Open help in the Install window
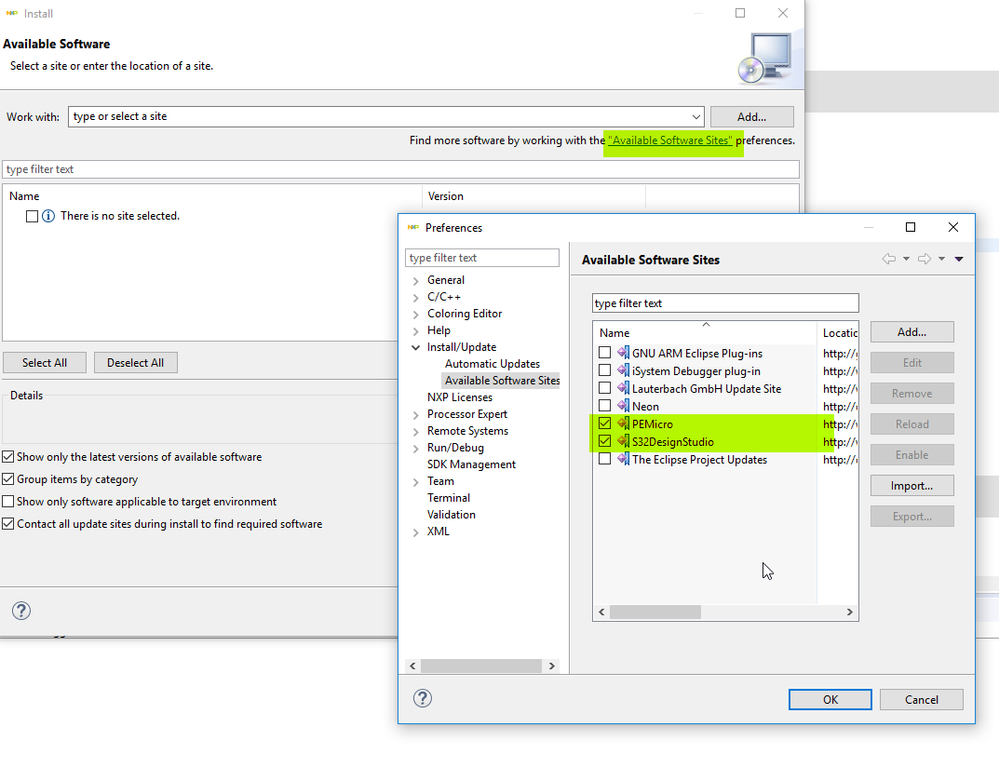 [21, 611]
